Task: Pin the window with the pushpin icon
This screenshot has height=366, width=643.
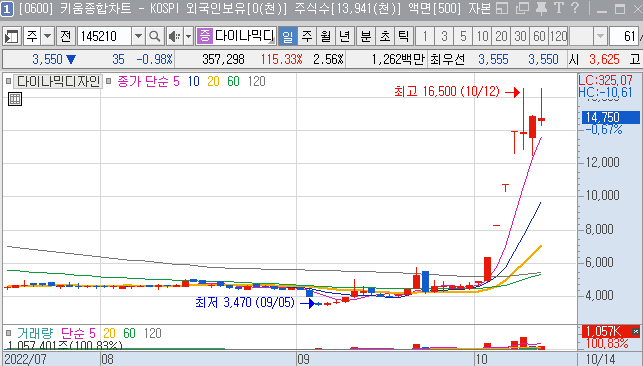Action: (541, 8)
